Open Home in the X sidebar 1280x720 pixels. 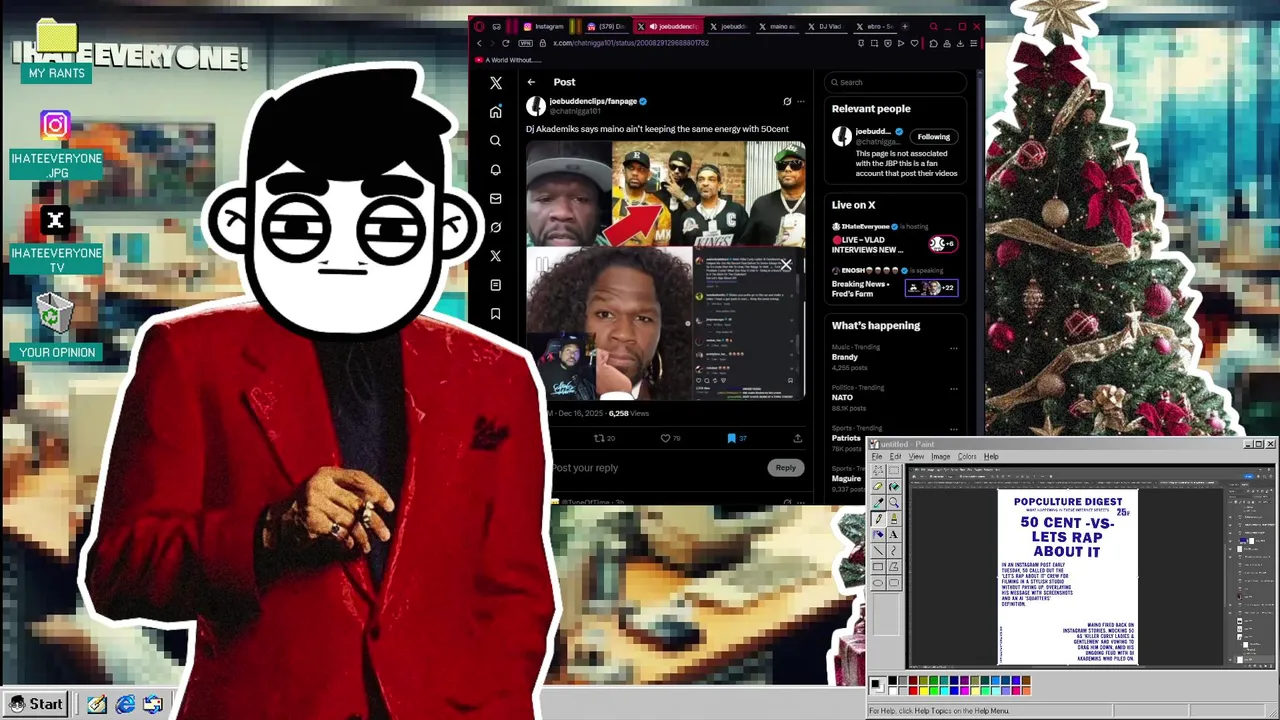click(495, 112)
